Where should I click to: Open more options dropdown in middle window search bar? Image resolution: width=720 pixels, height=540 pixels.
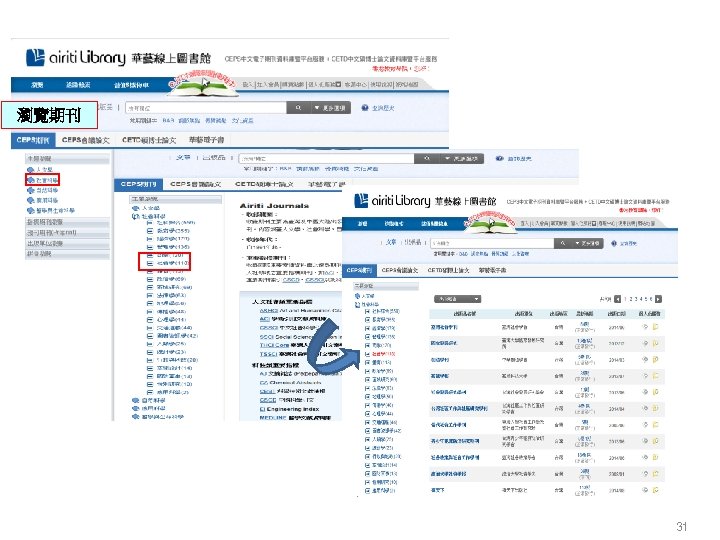[461, 158]
